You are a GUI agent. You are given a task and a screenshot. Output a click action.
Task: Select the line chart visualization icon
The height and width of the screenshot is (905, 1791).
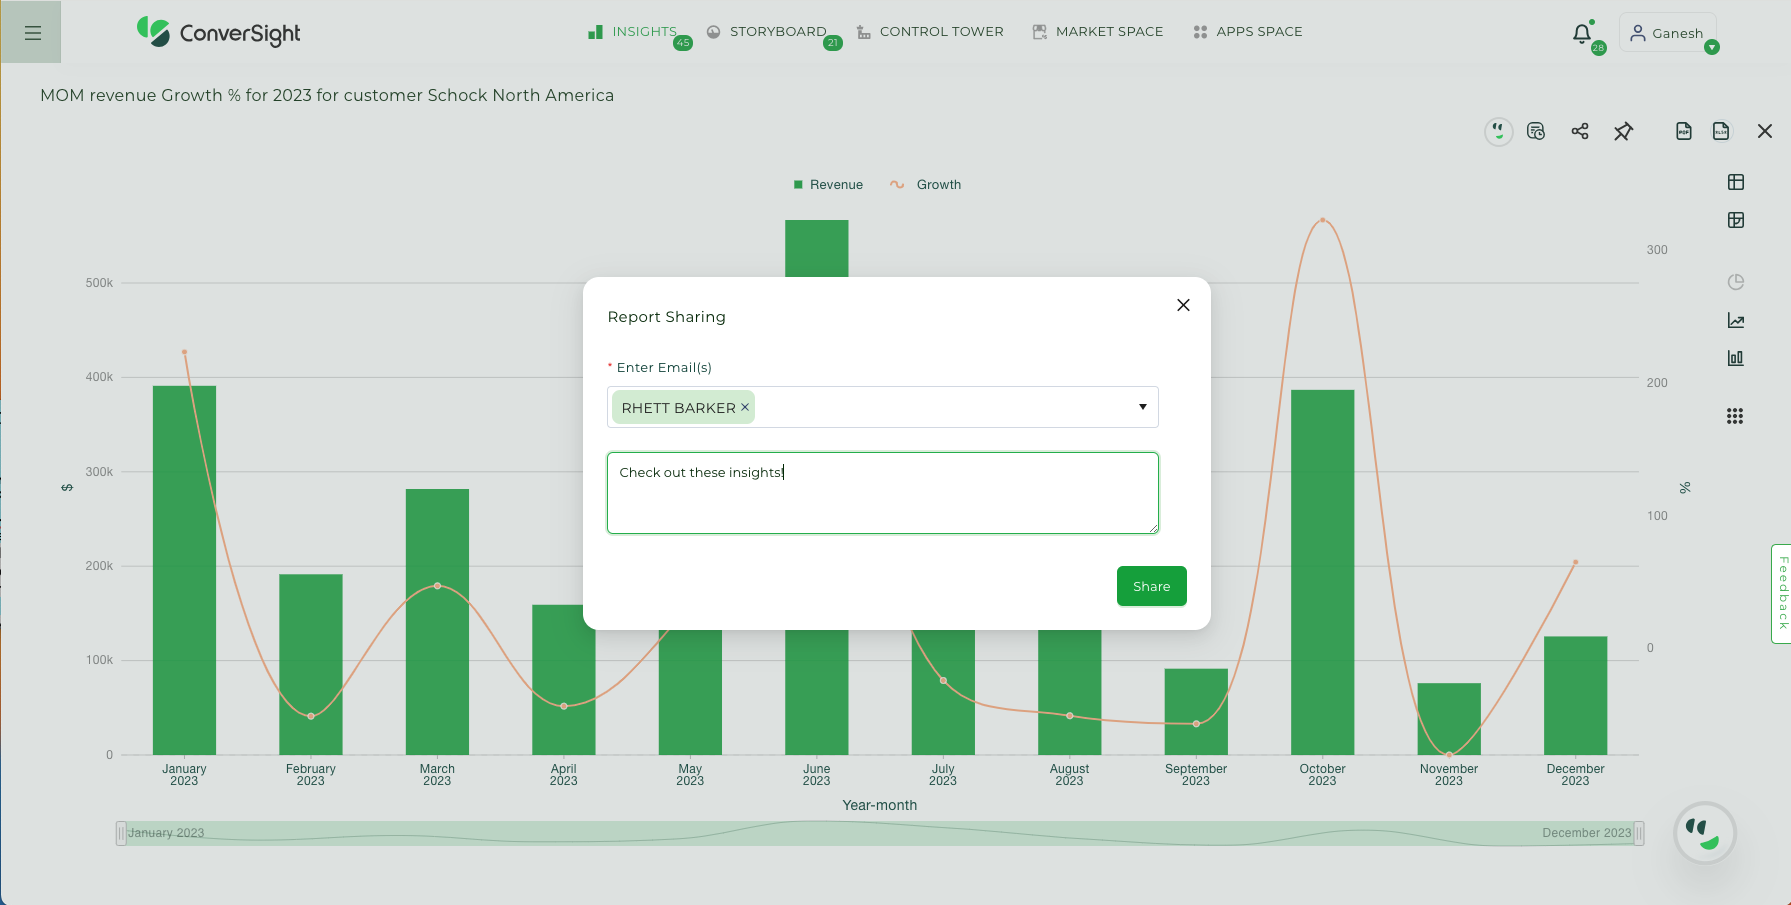tap(1736, 320)
